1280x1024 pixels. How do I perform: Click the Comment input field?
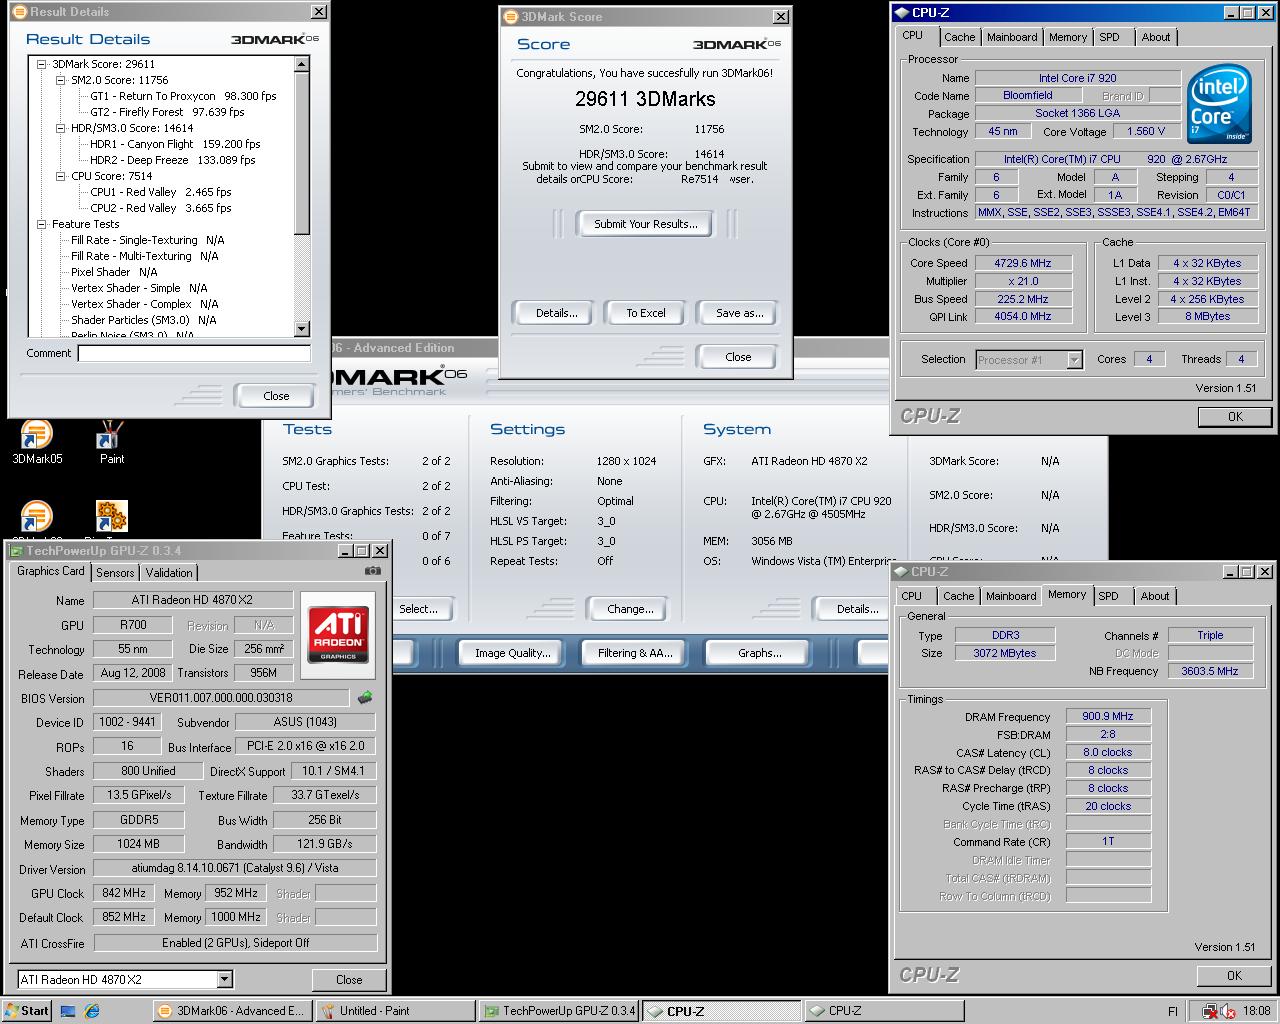tap(195, 353)
